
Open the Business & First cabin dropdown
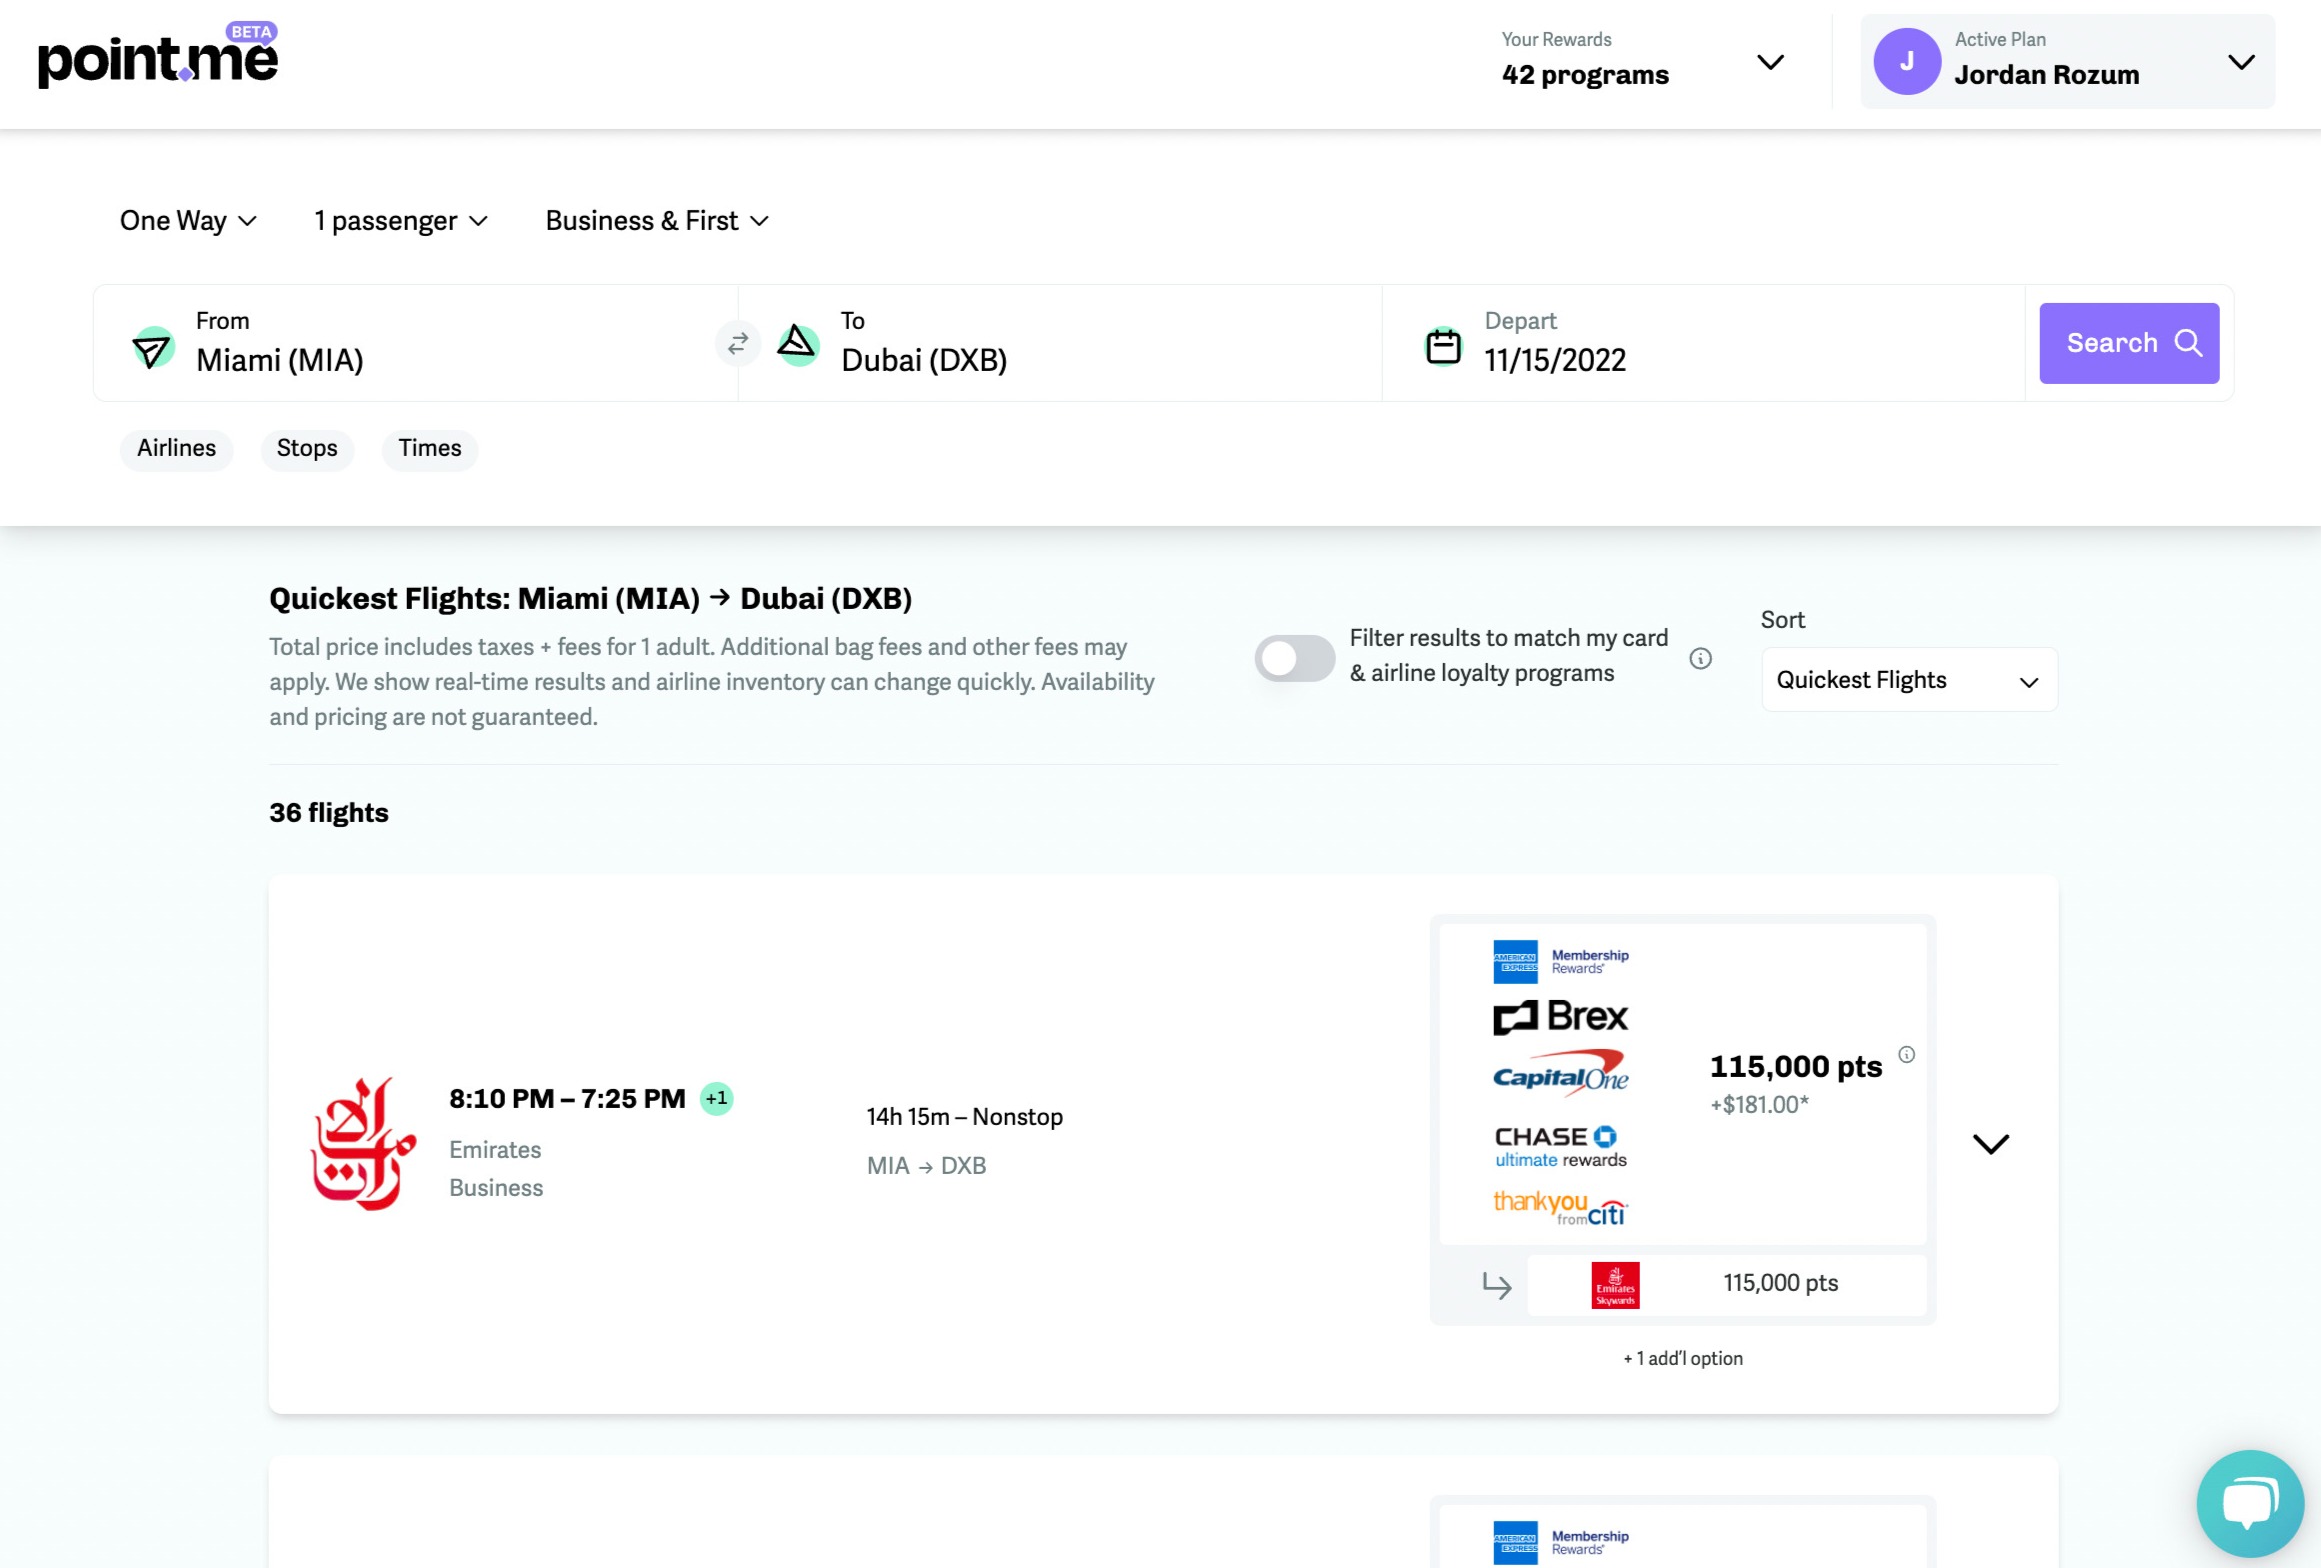[x=657, y=220]
